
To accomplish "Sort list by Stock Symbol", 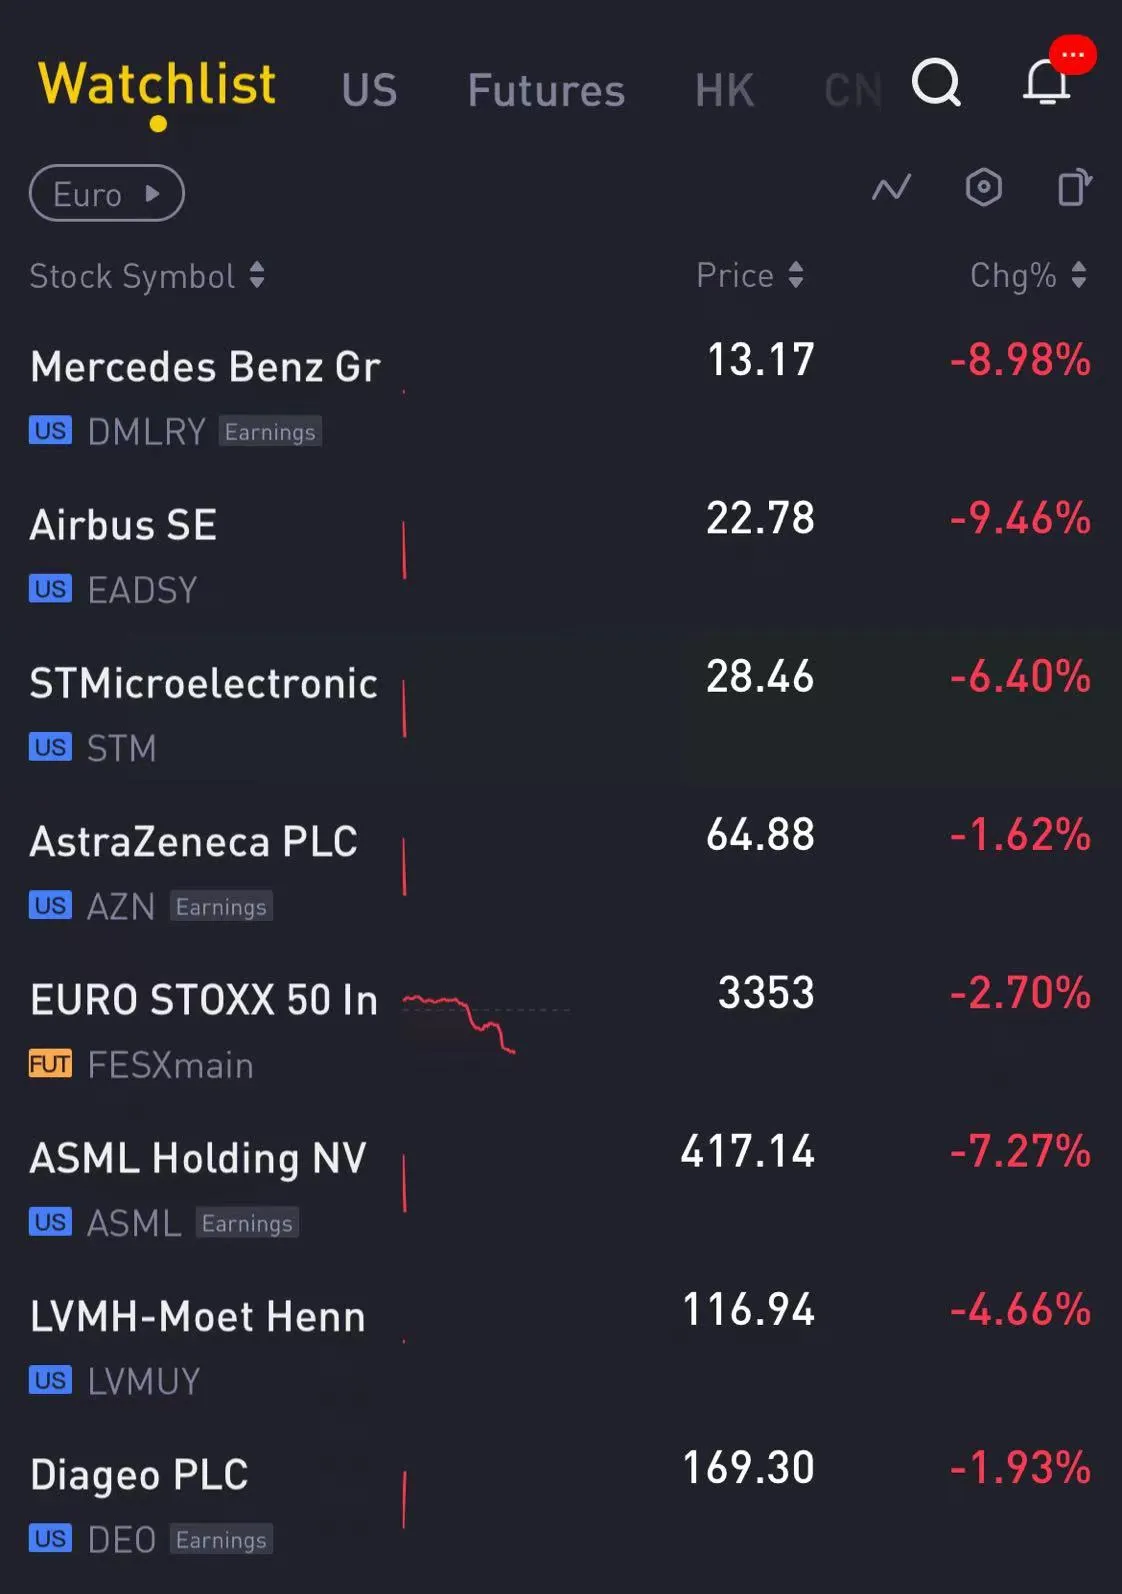I will pos(147,276).
